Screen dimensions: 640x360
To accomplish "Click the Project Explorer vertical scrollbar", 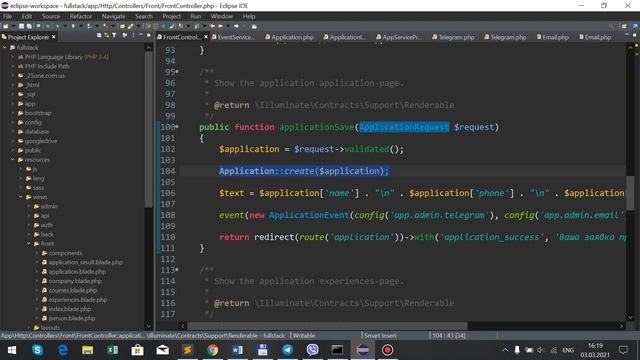I will click(149, 129).
